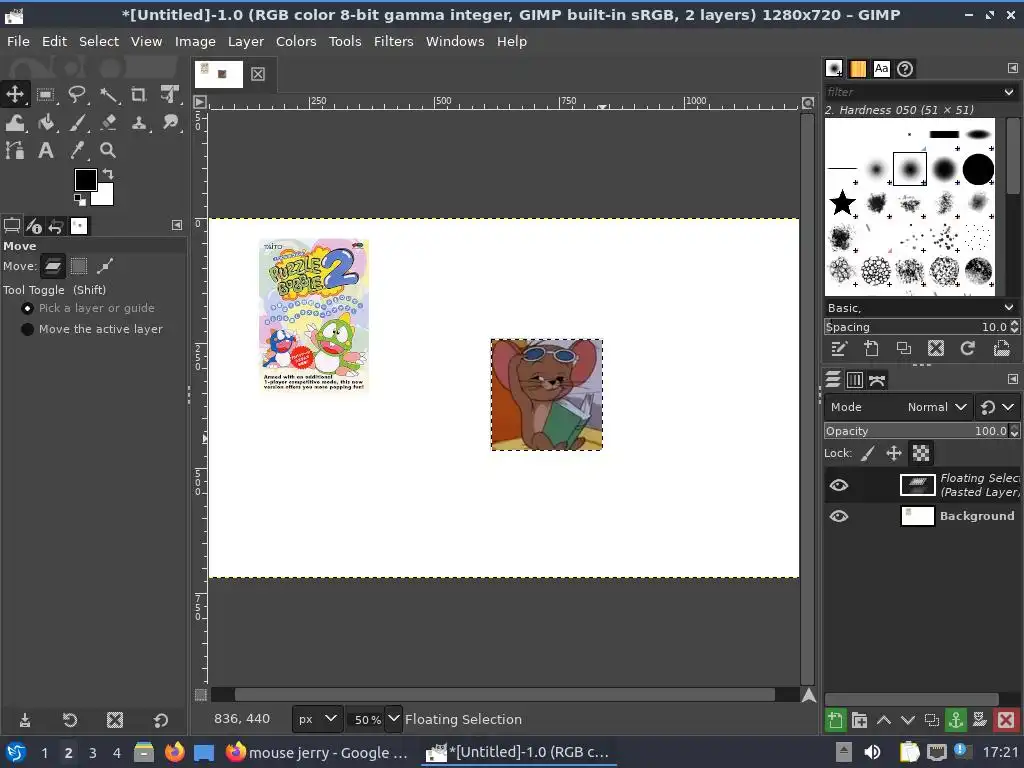
Task: Select the Fuzzy Select wand tool
Action: (x=108, y=95)
